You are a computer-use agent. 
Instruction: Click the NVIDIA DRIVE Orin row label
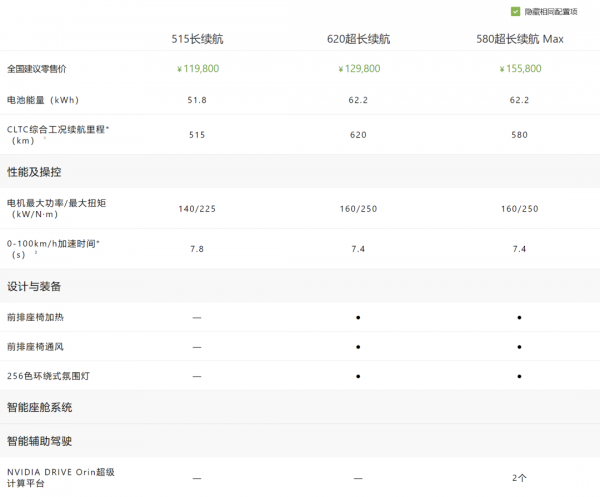point(60,477)
